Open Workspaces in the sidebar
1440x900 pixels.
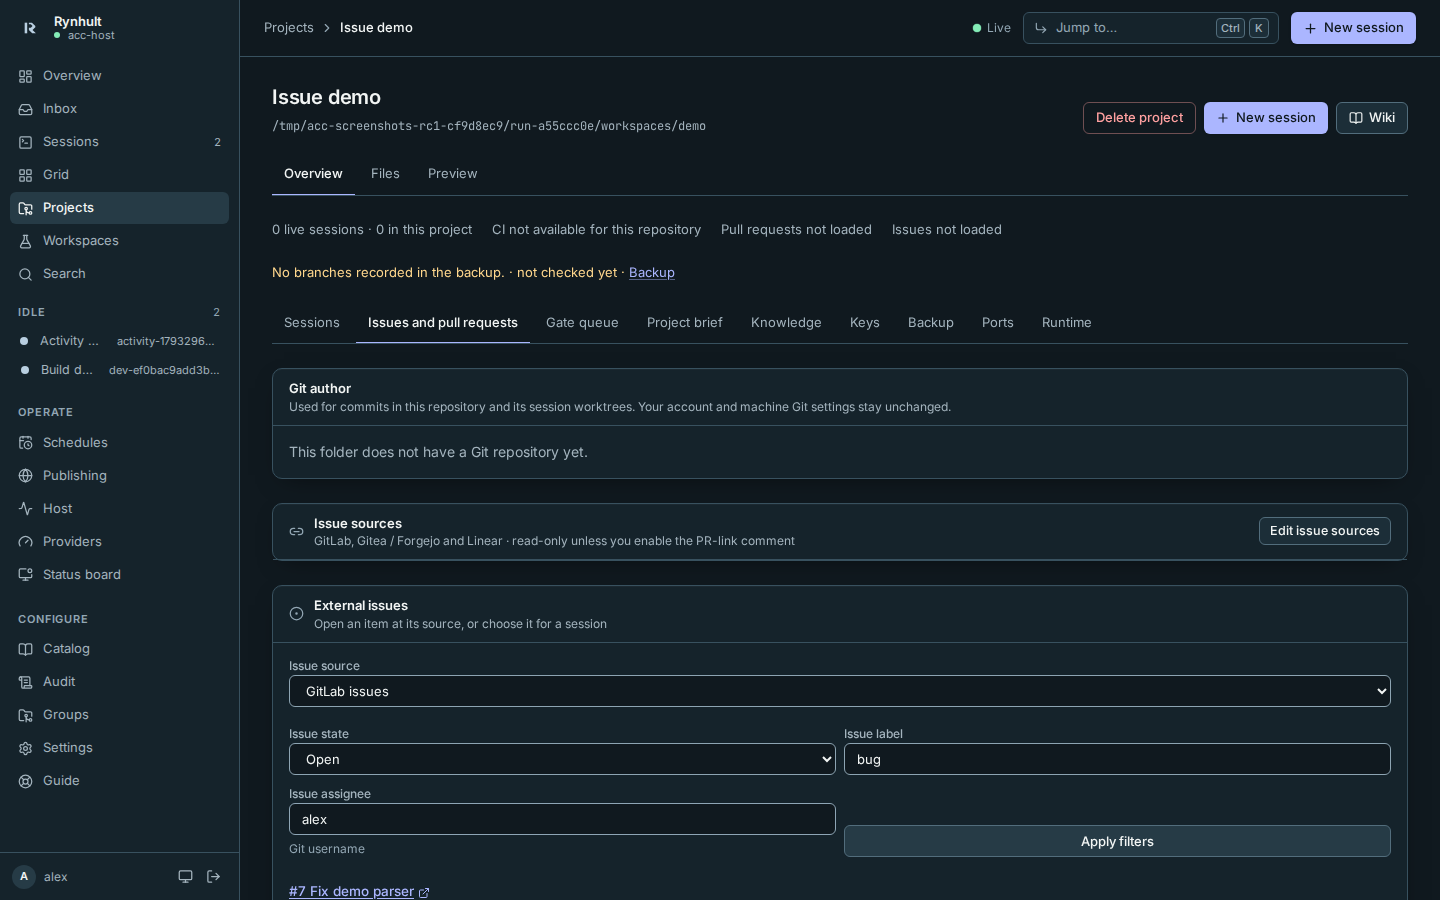119,241
